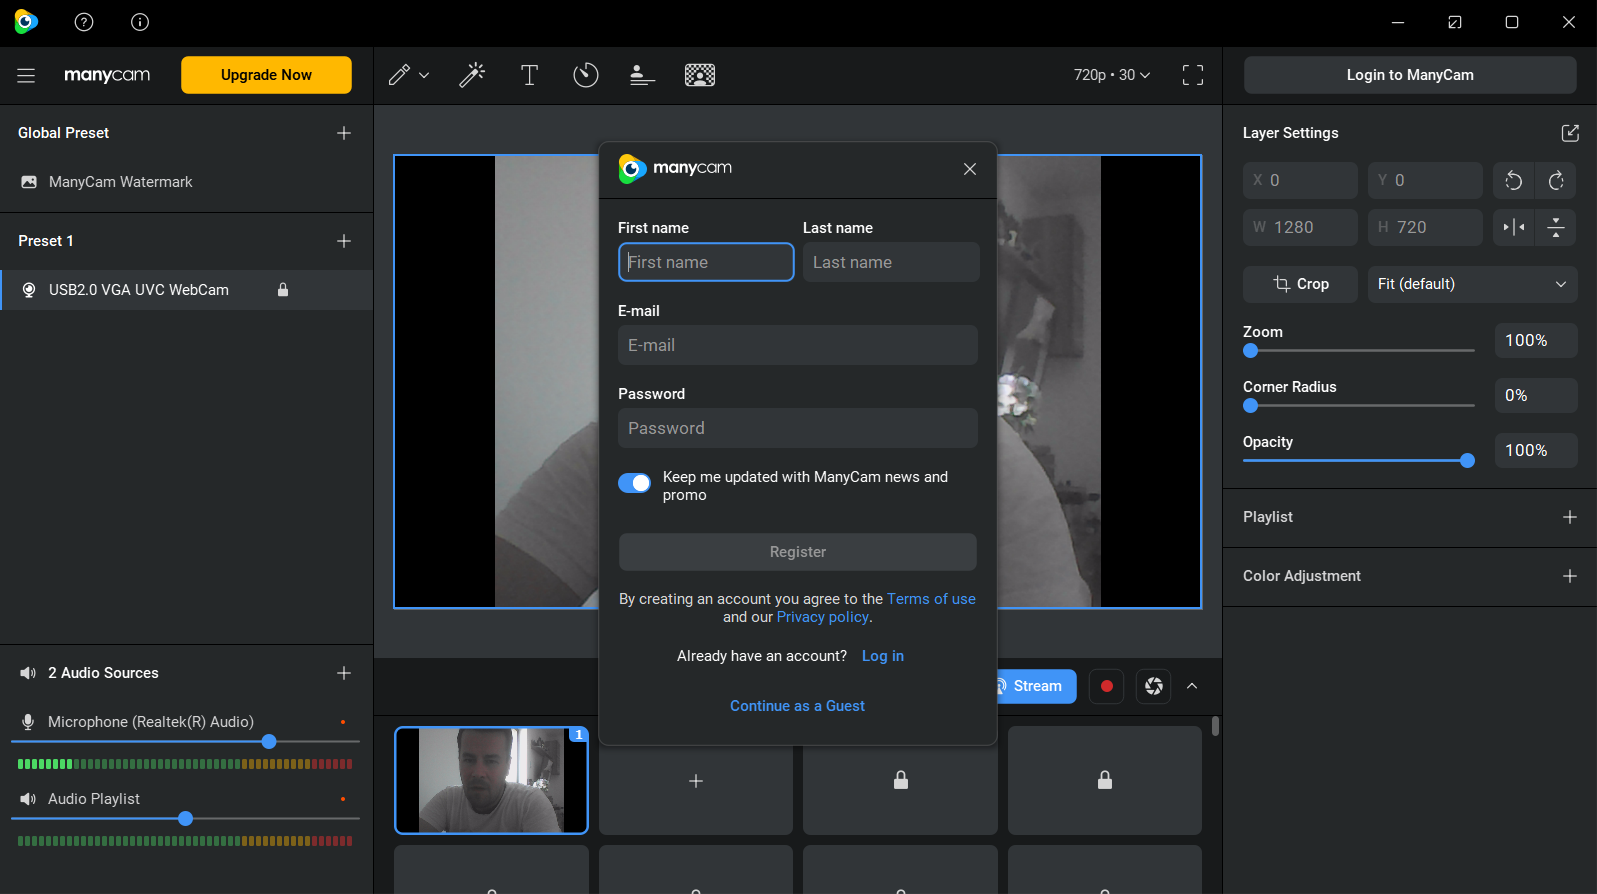The height and width of the screenshot is (894, 1597).
Task: Click the lock icon on USB2.0 VGA UVC WebCam
Action: point(283,290)
